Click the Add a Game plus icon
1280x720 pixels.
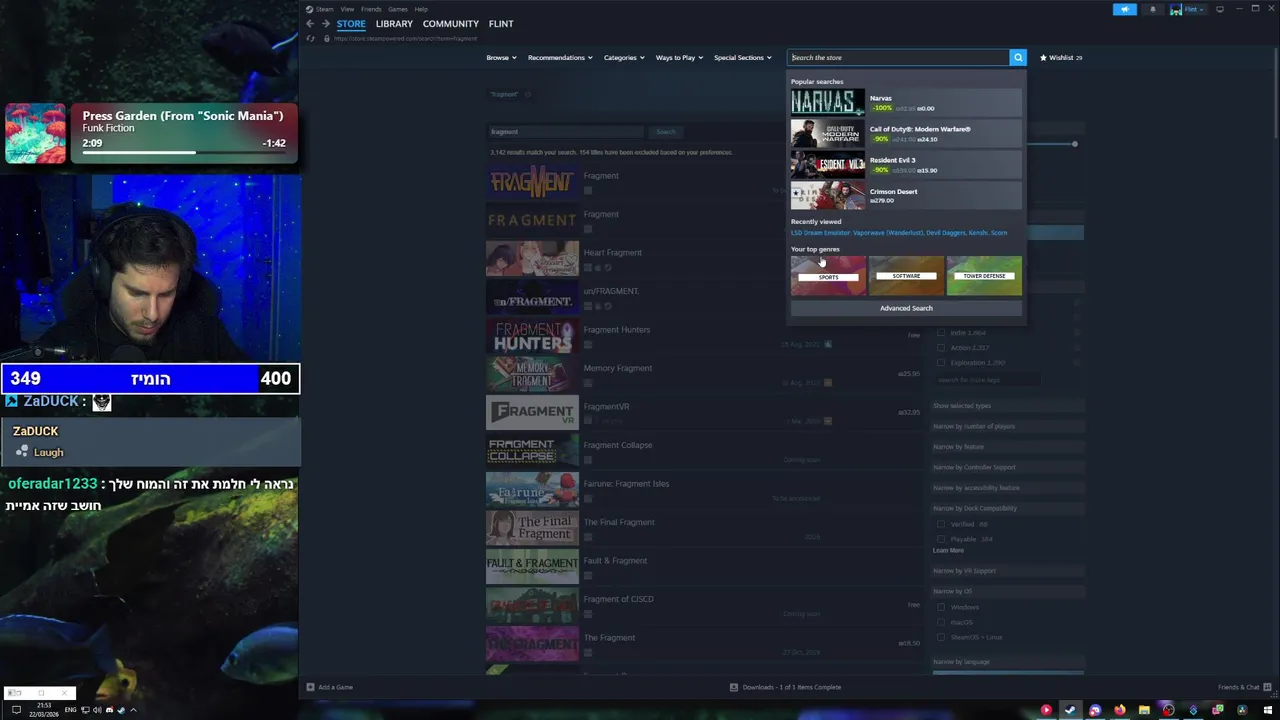[310, 687]
